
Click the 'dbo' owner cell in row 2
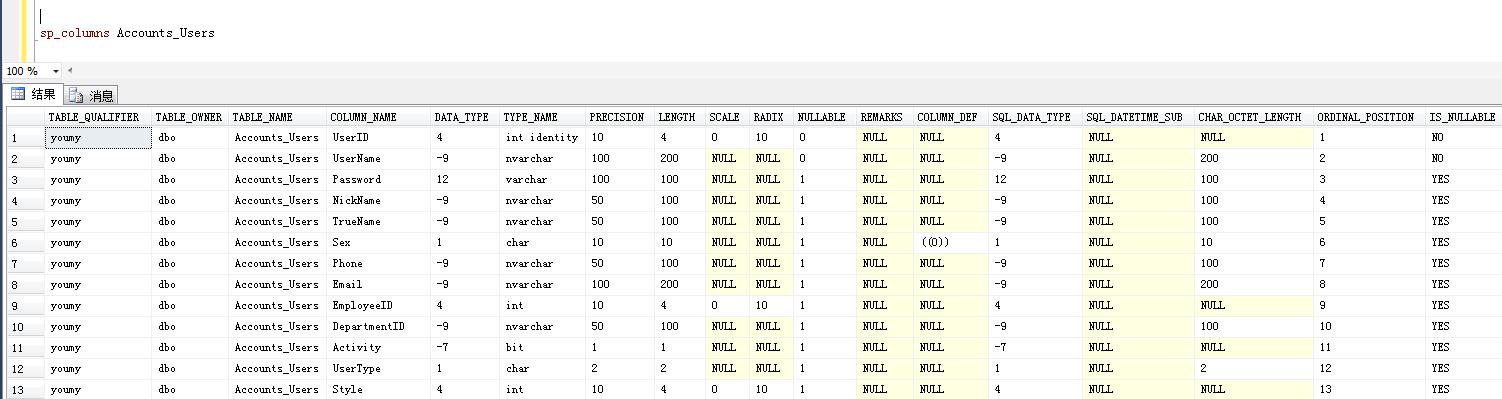(x=190, y=159)
